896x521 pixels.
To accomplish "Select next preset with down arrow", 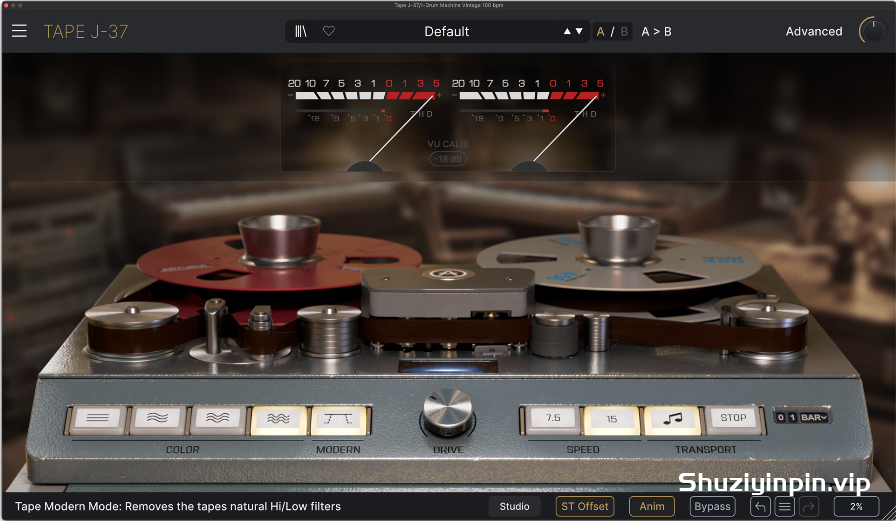I will 579,31.
